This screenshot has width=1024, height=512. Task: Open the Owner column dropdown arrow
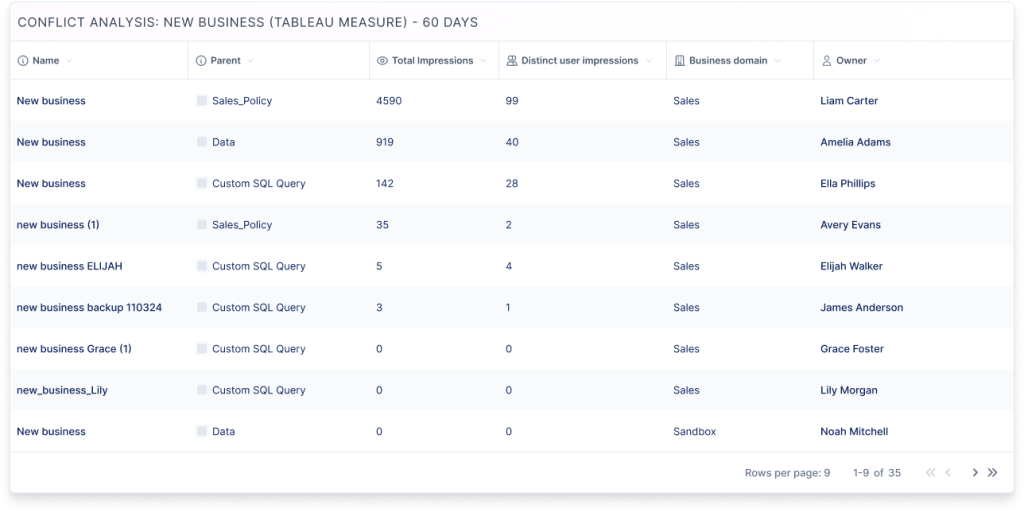(x=876, y=61)
